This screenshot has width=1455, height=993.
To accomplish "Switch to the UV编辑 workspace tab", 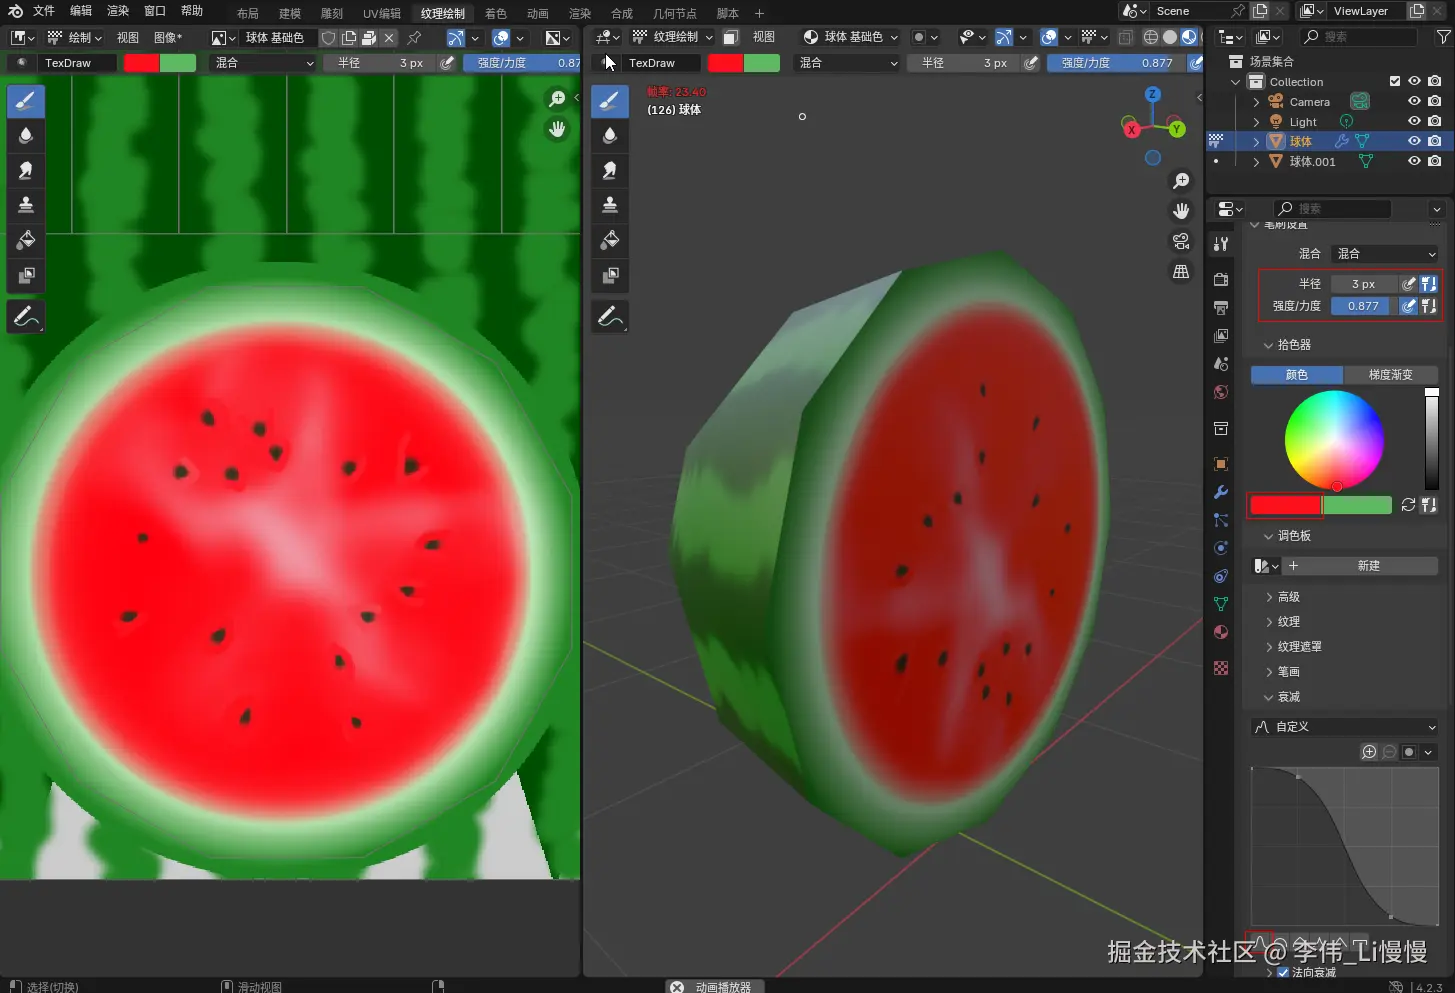I will click(382, 13).
